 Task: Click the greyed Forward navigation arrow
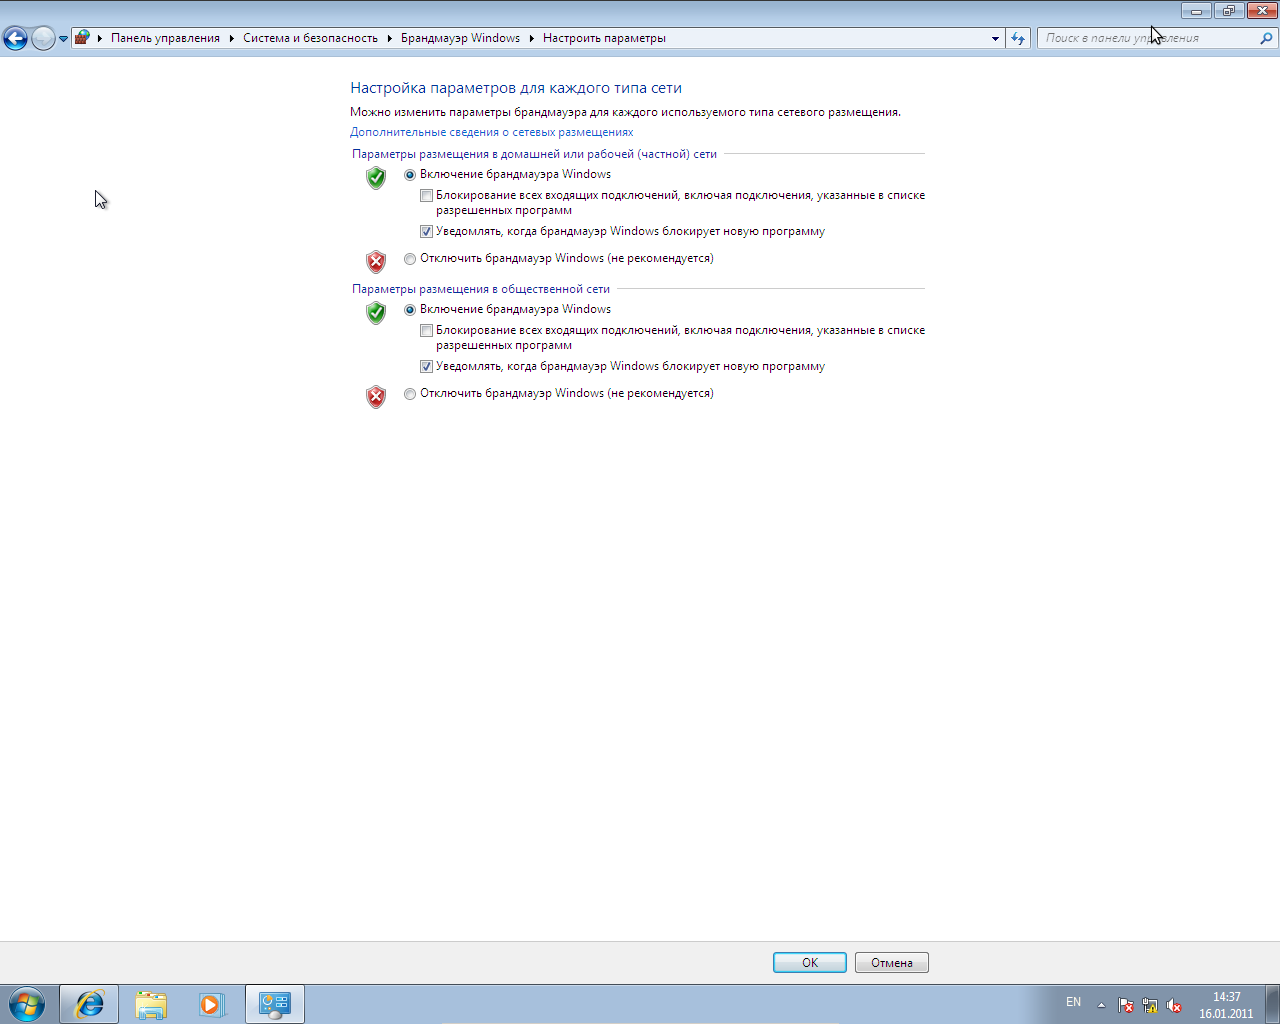[x=43, y=38]
